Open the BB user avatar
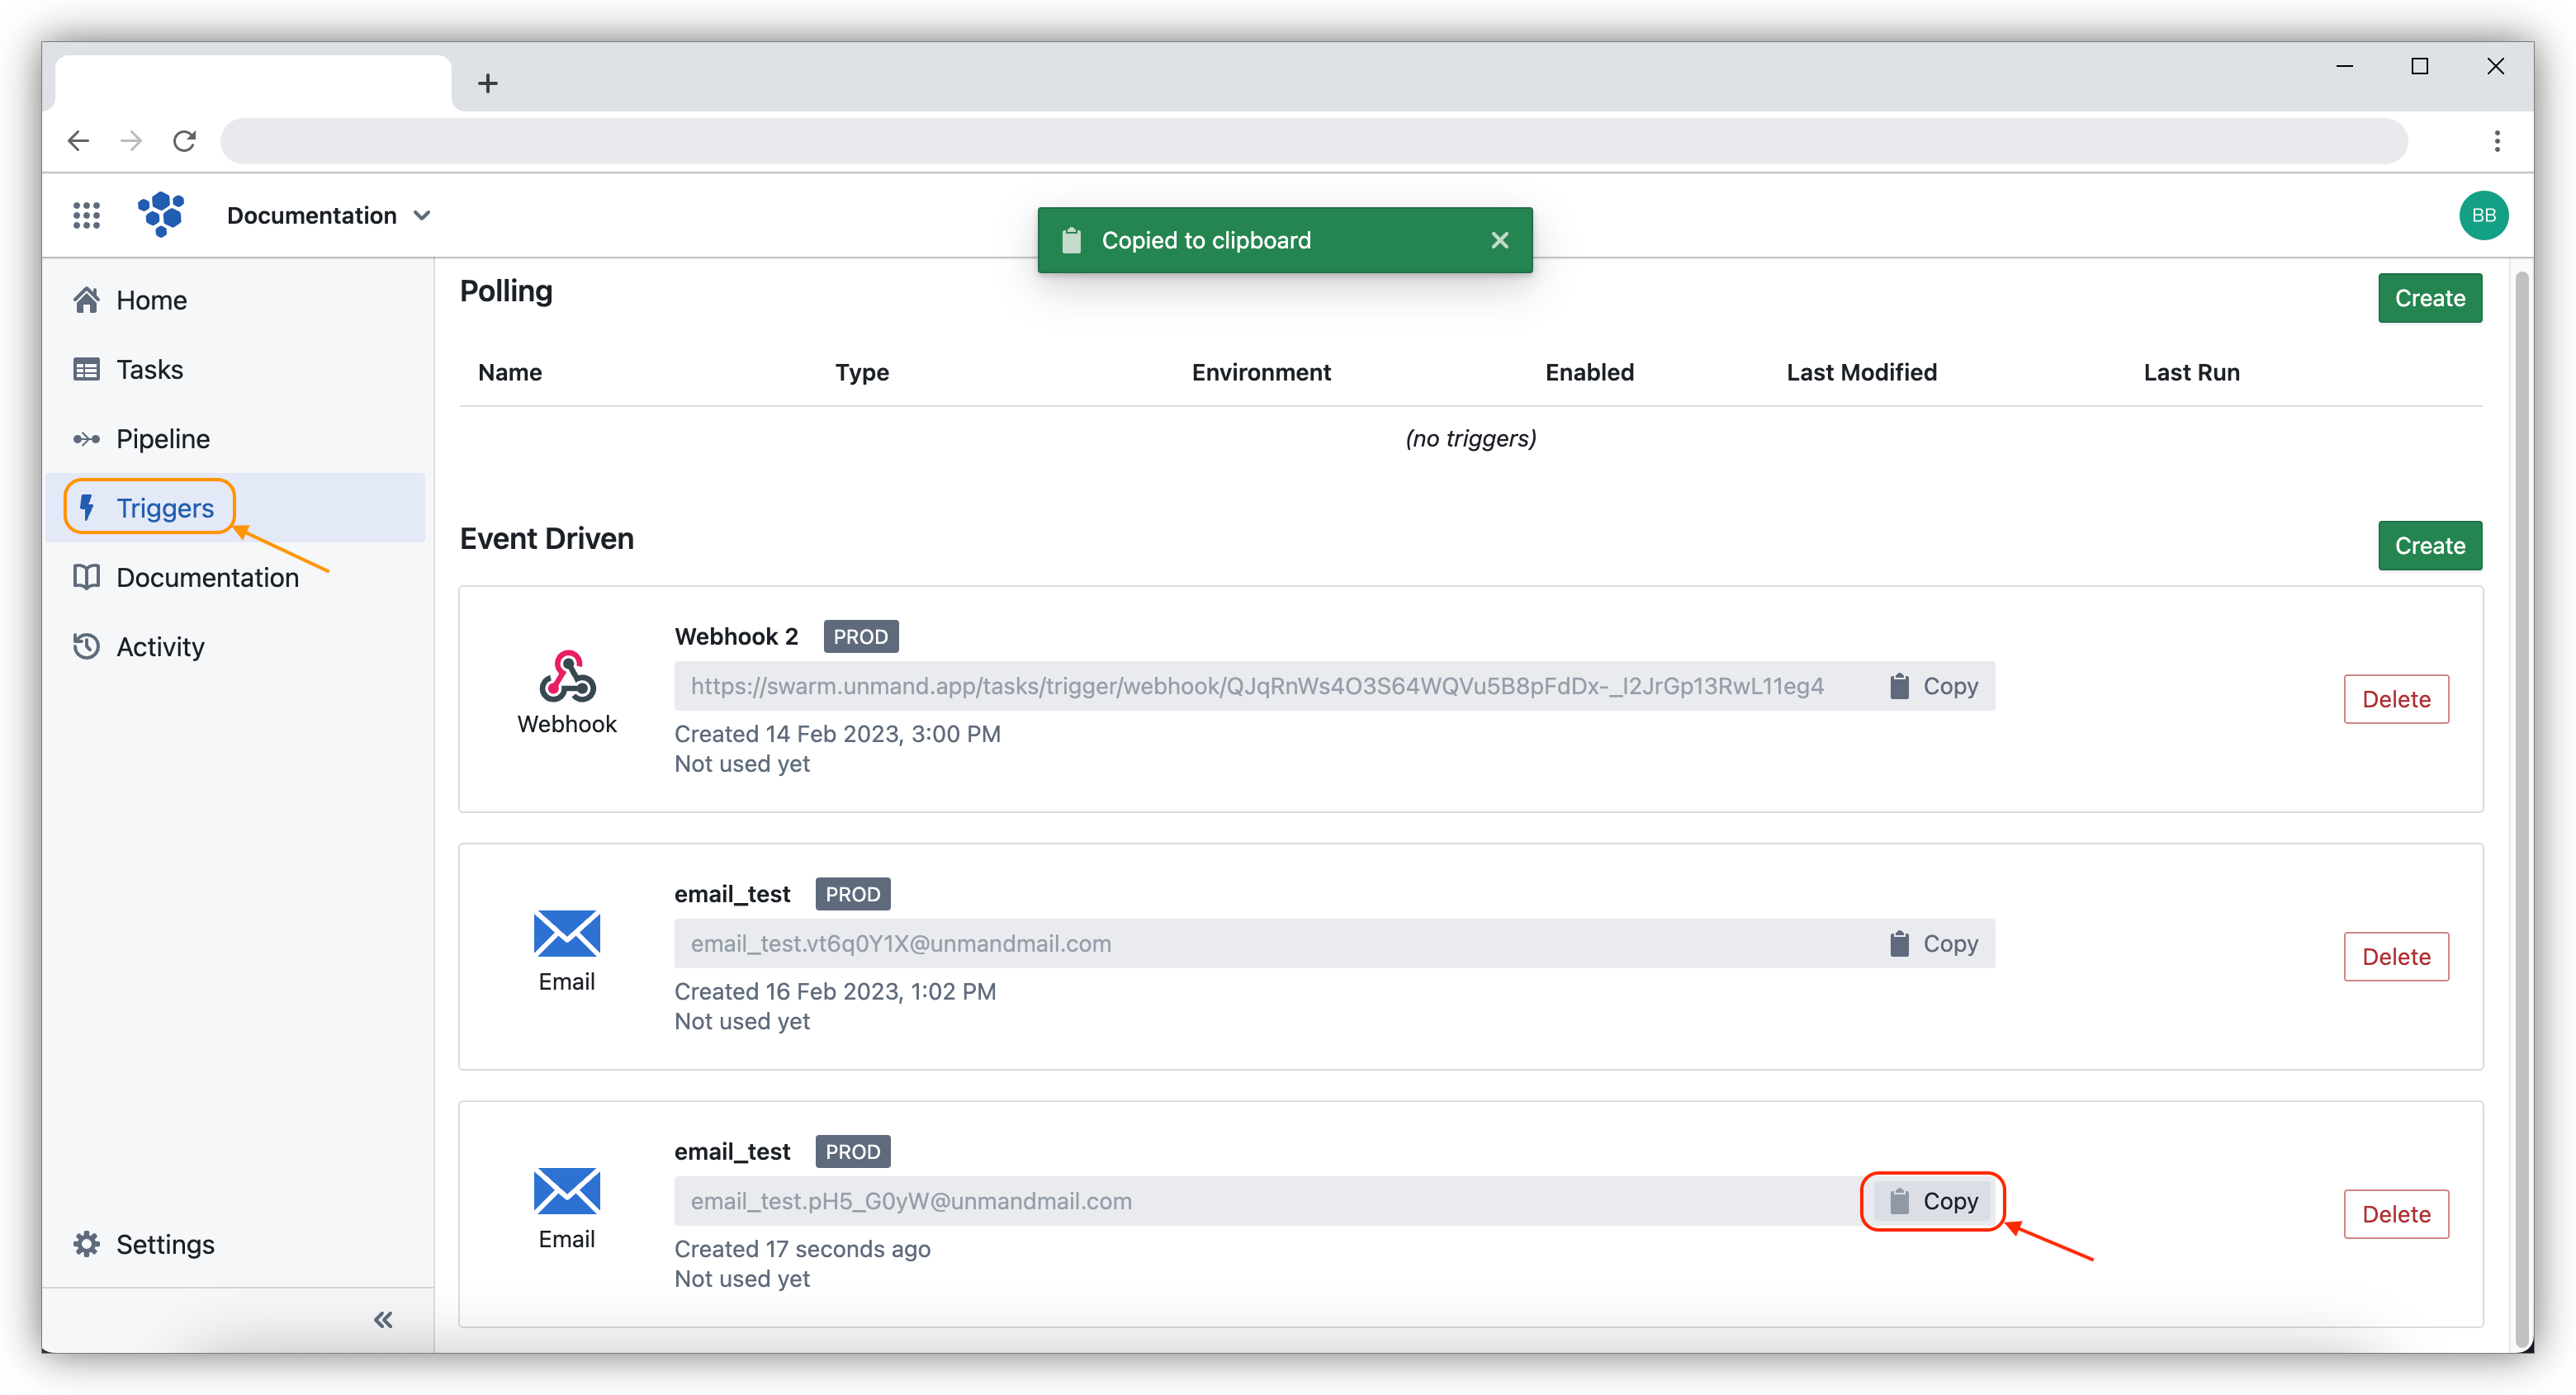Viewport: 2576px width, 1395px height. [x=2483, y=215]
